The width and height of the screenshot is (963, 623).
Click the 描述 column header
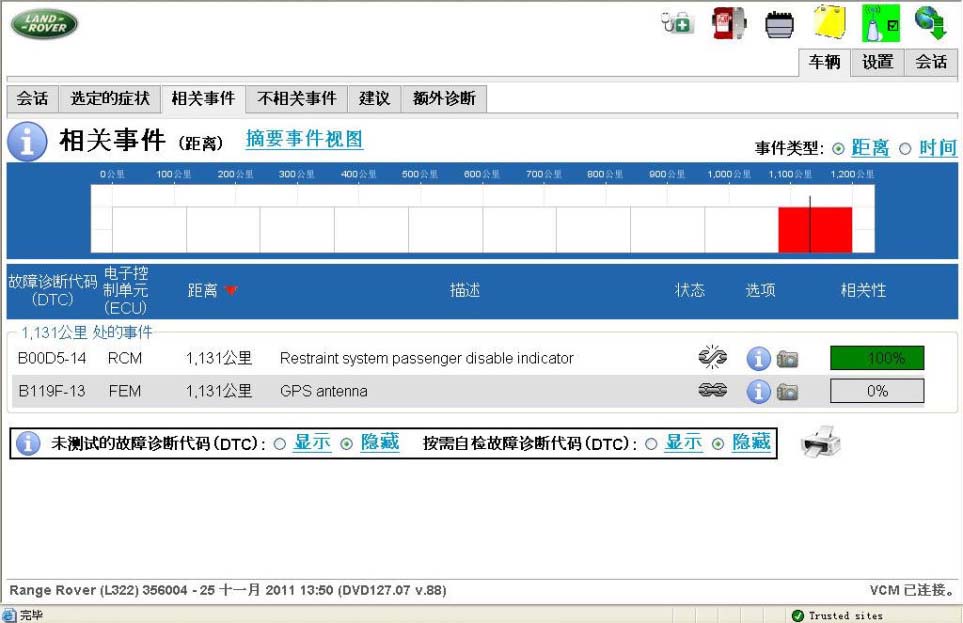(465, 290)
